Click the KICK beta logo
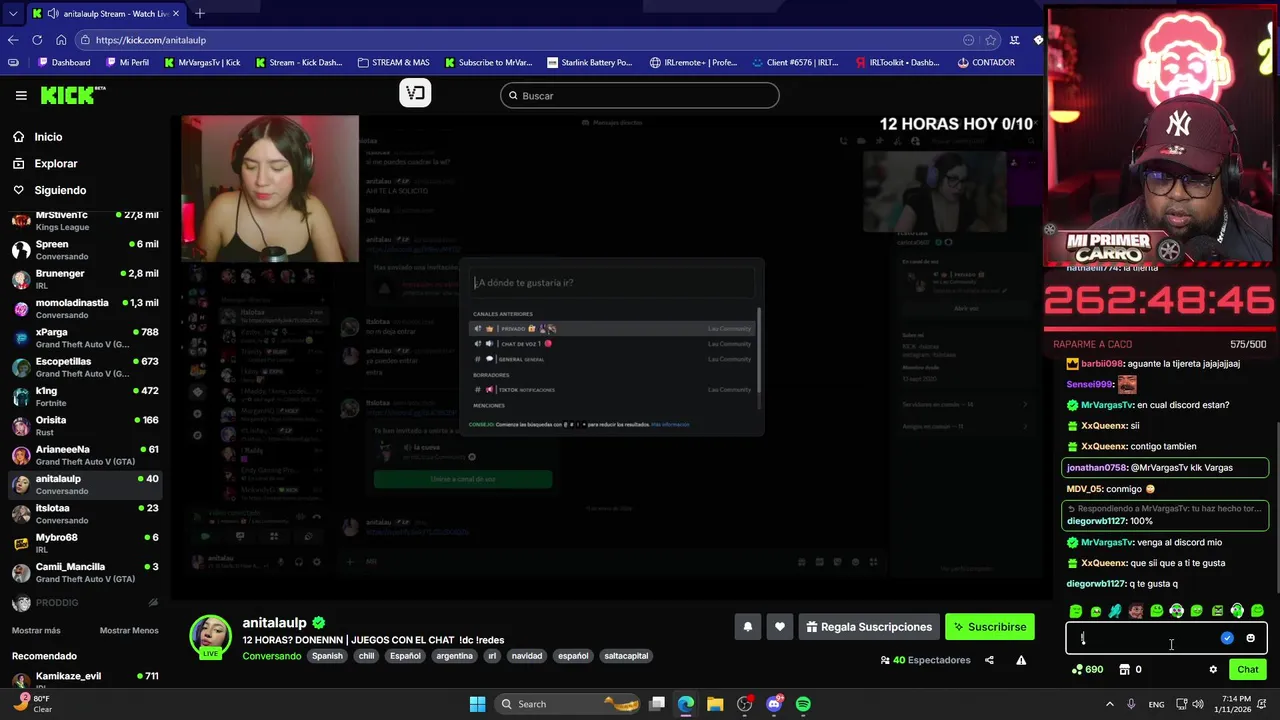This screenshot has width=1280, height=720. coord(72,95)
